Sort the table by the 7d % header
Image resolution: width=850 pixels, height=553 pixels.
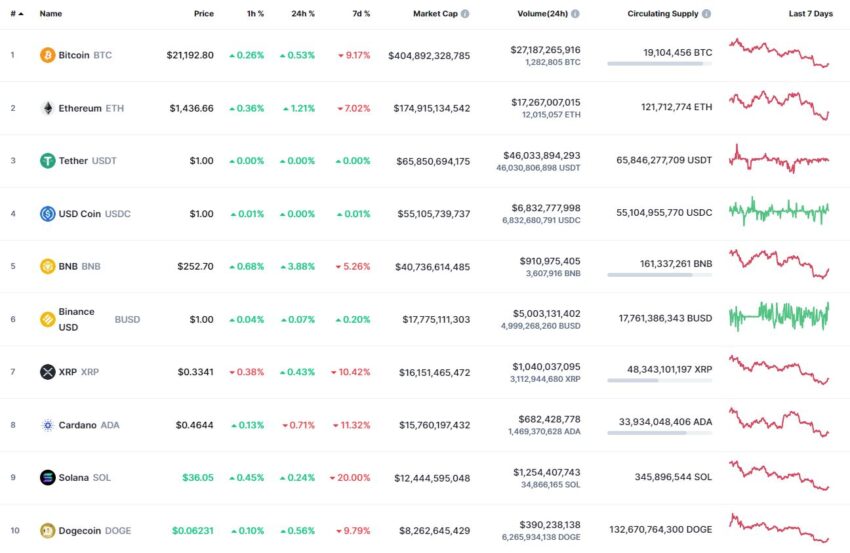click(361, 14)
